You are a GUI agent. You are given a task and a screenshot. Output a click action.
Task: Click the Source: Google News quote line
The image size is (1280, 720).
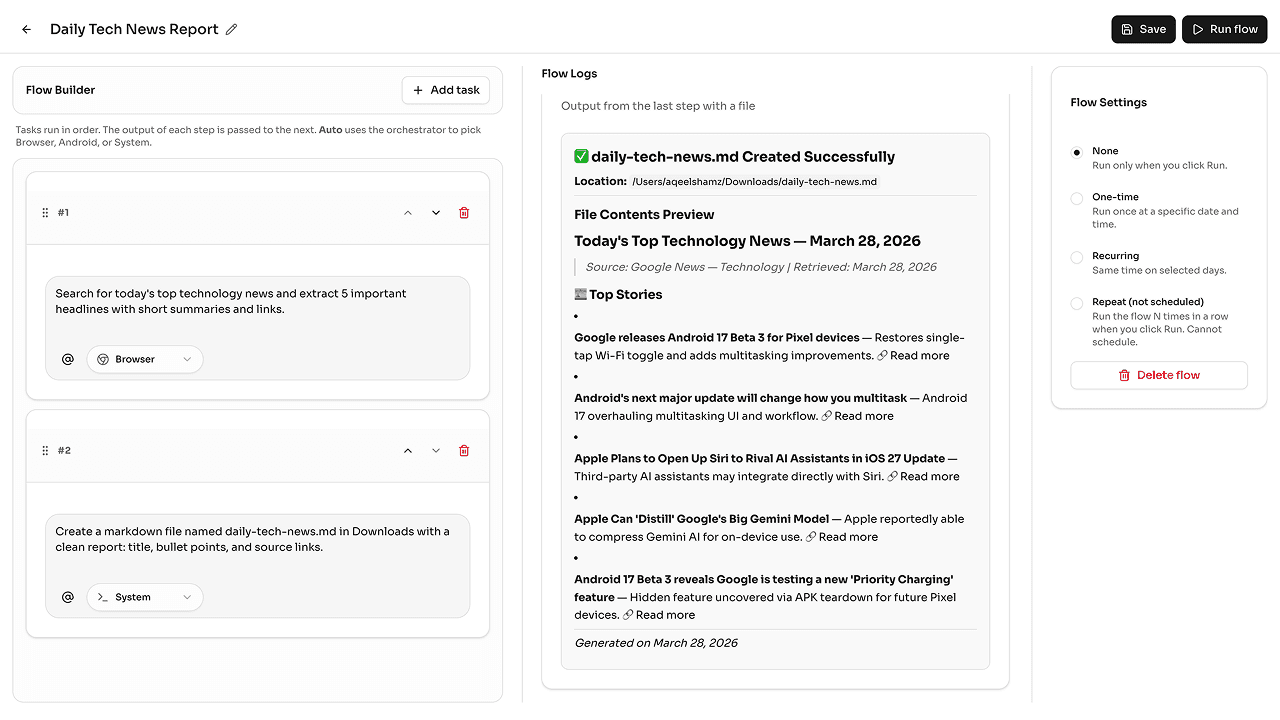tap(761, 267)
